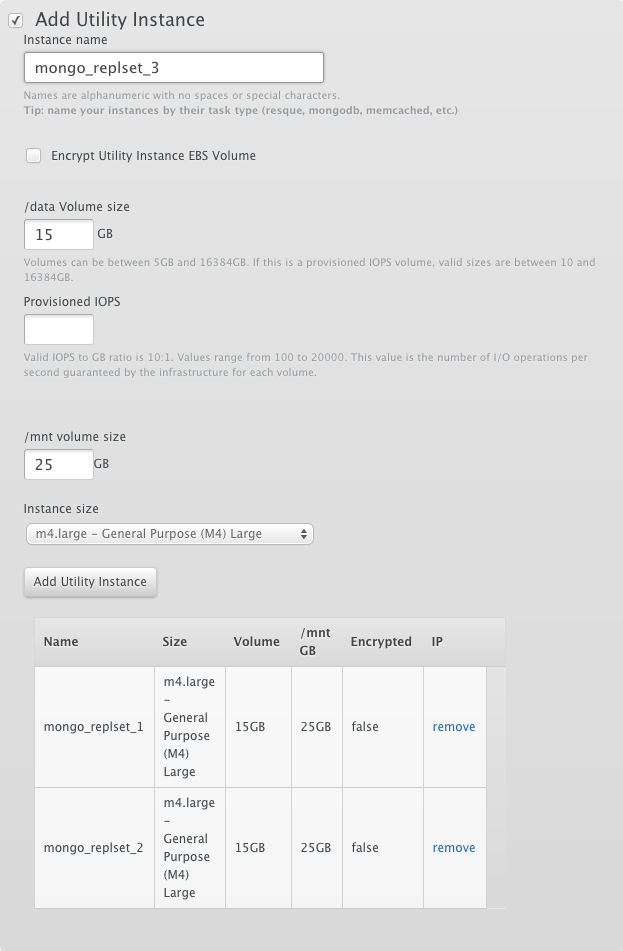Open the Instance size dropdown
Viewport: 623px width, 951px height.
pyautogui.click(x=169, y=534)
